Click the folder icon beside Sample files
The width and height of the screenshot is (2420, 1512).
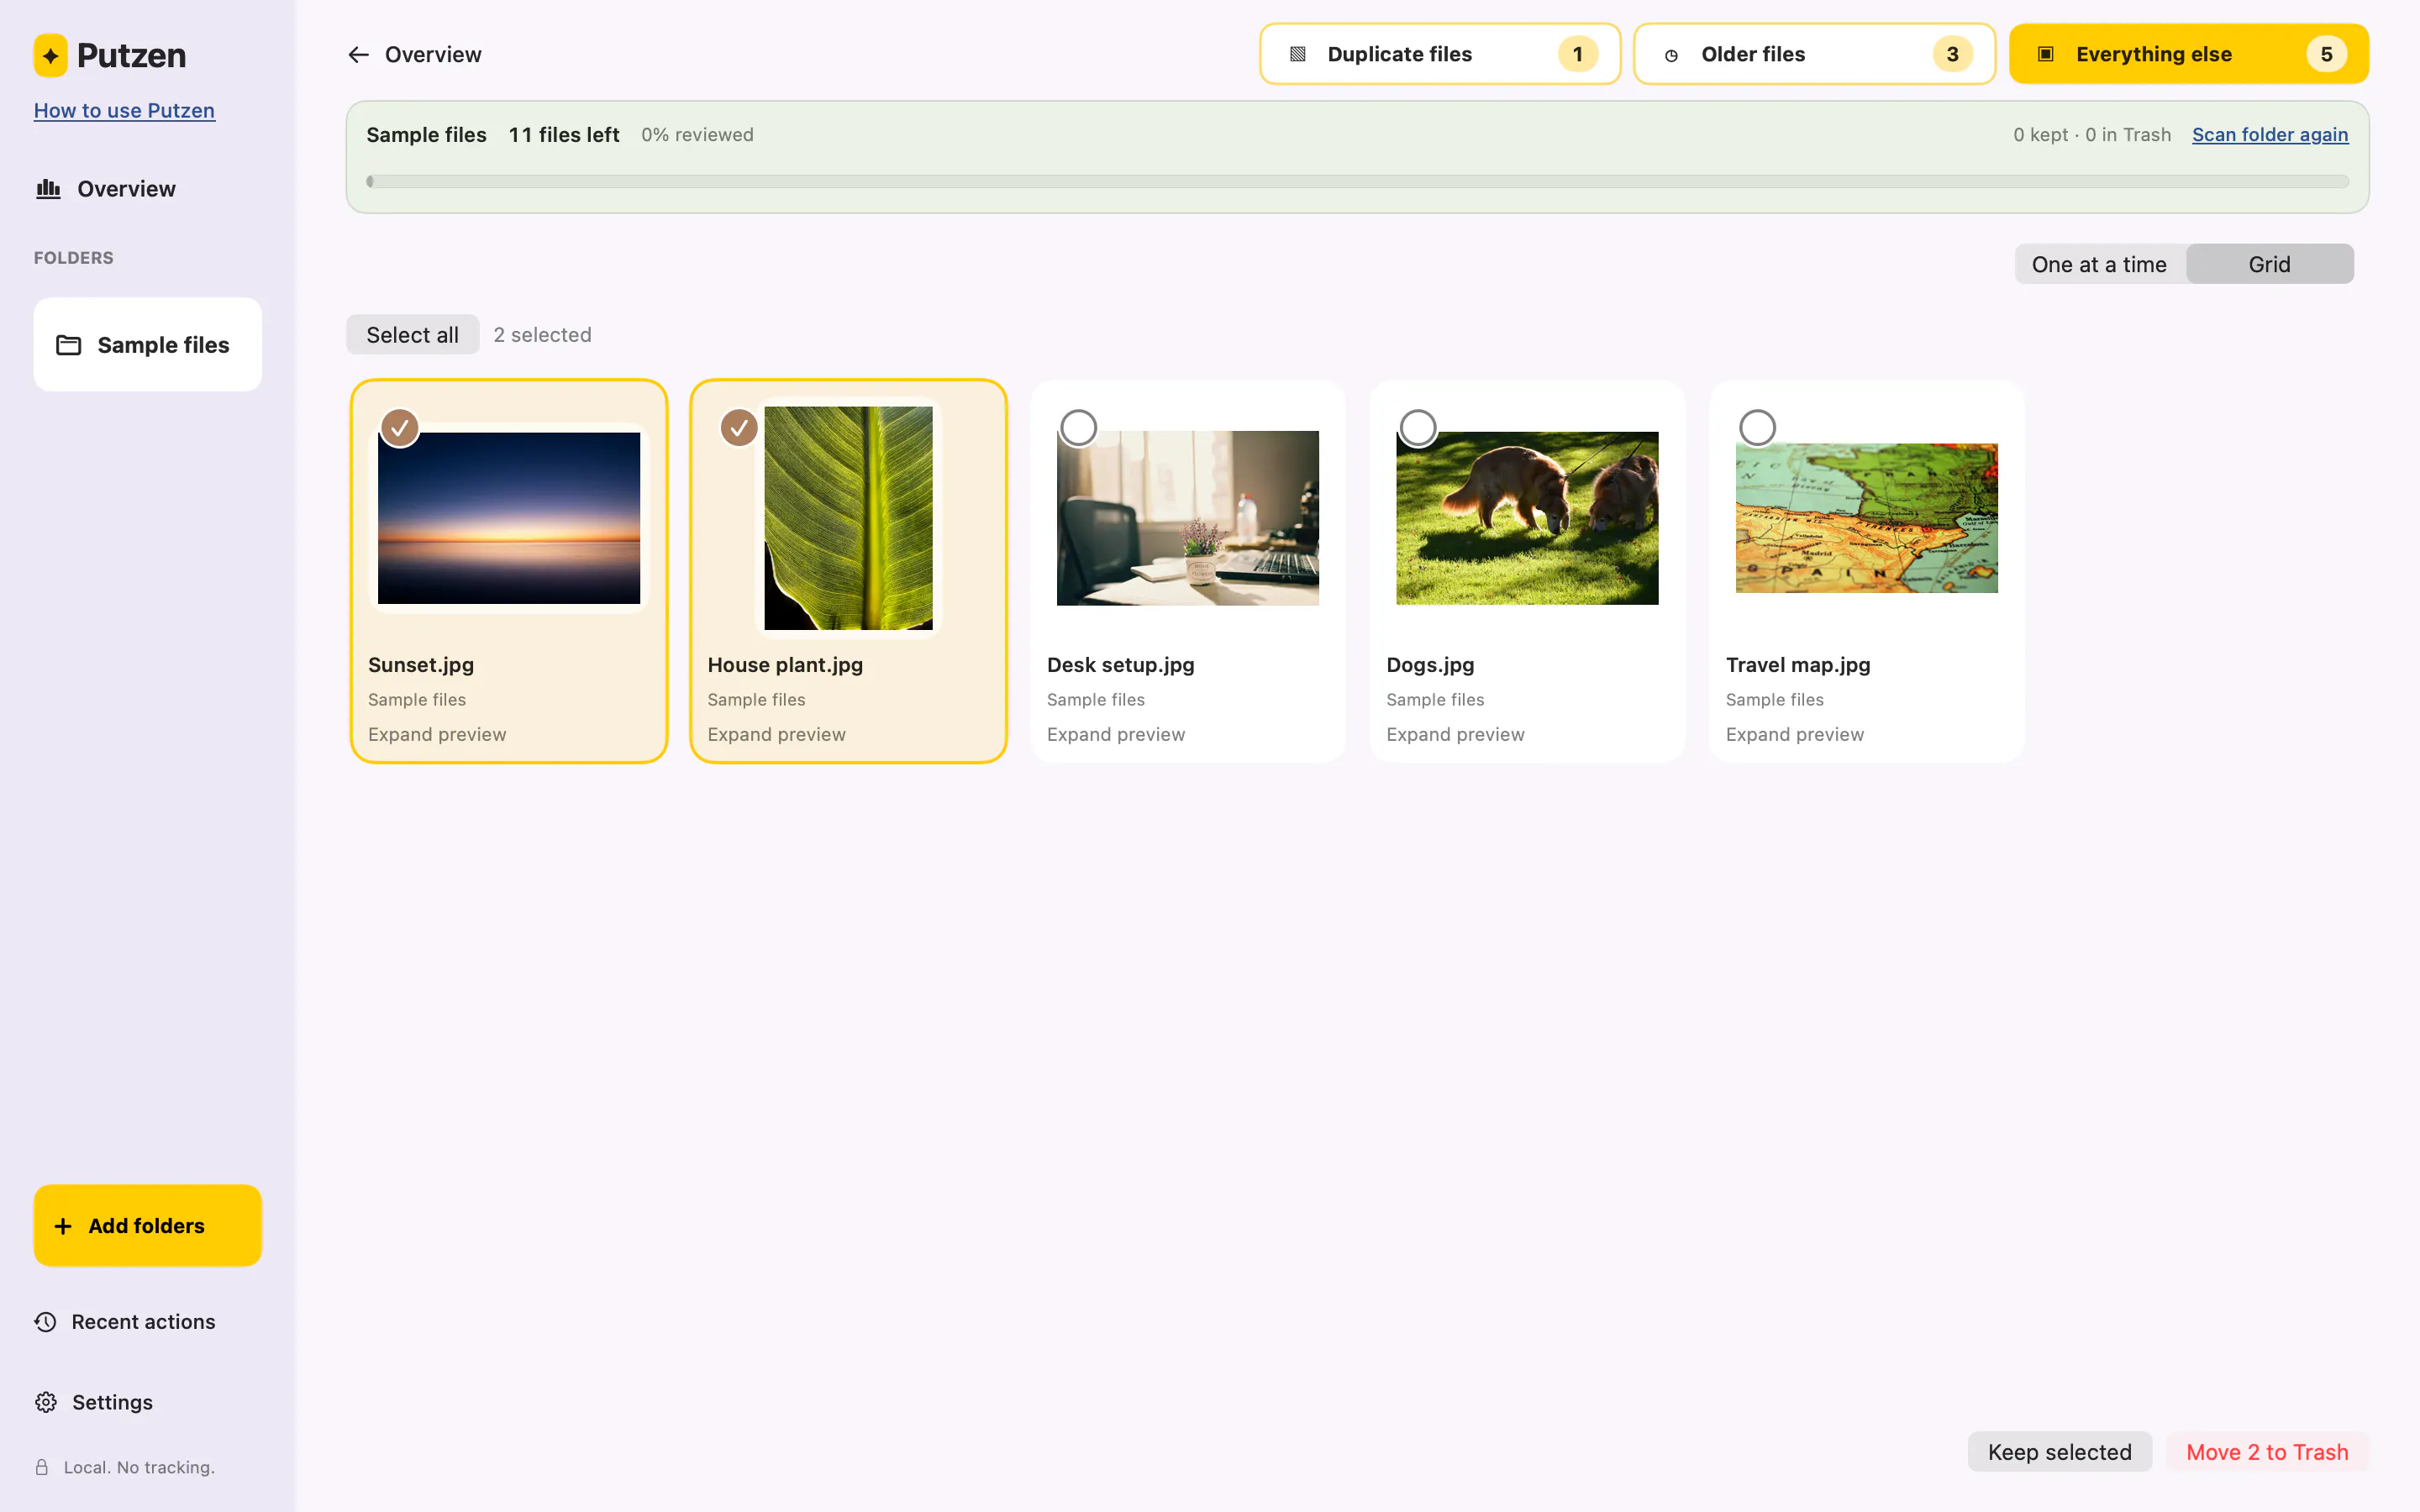point(69,345)
